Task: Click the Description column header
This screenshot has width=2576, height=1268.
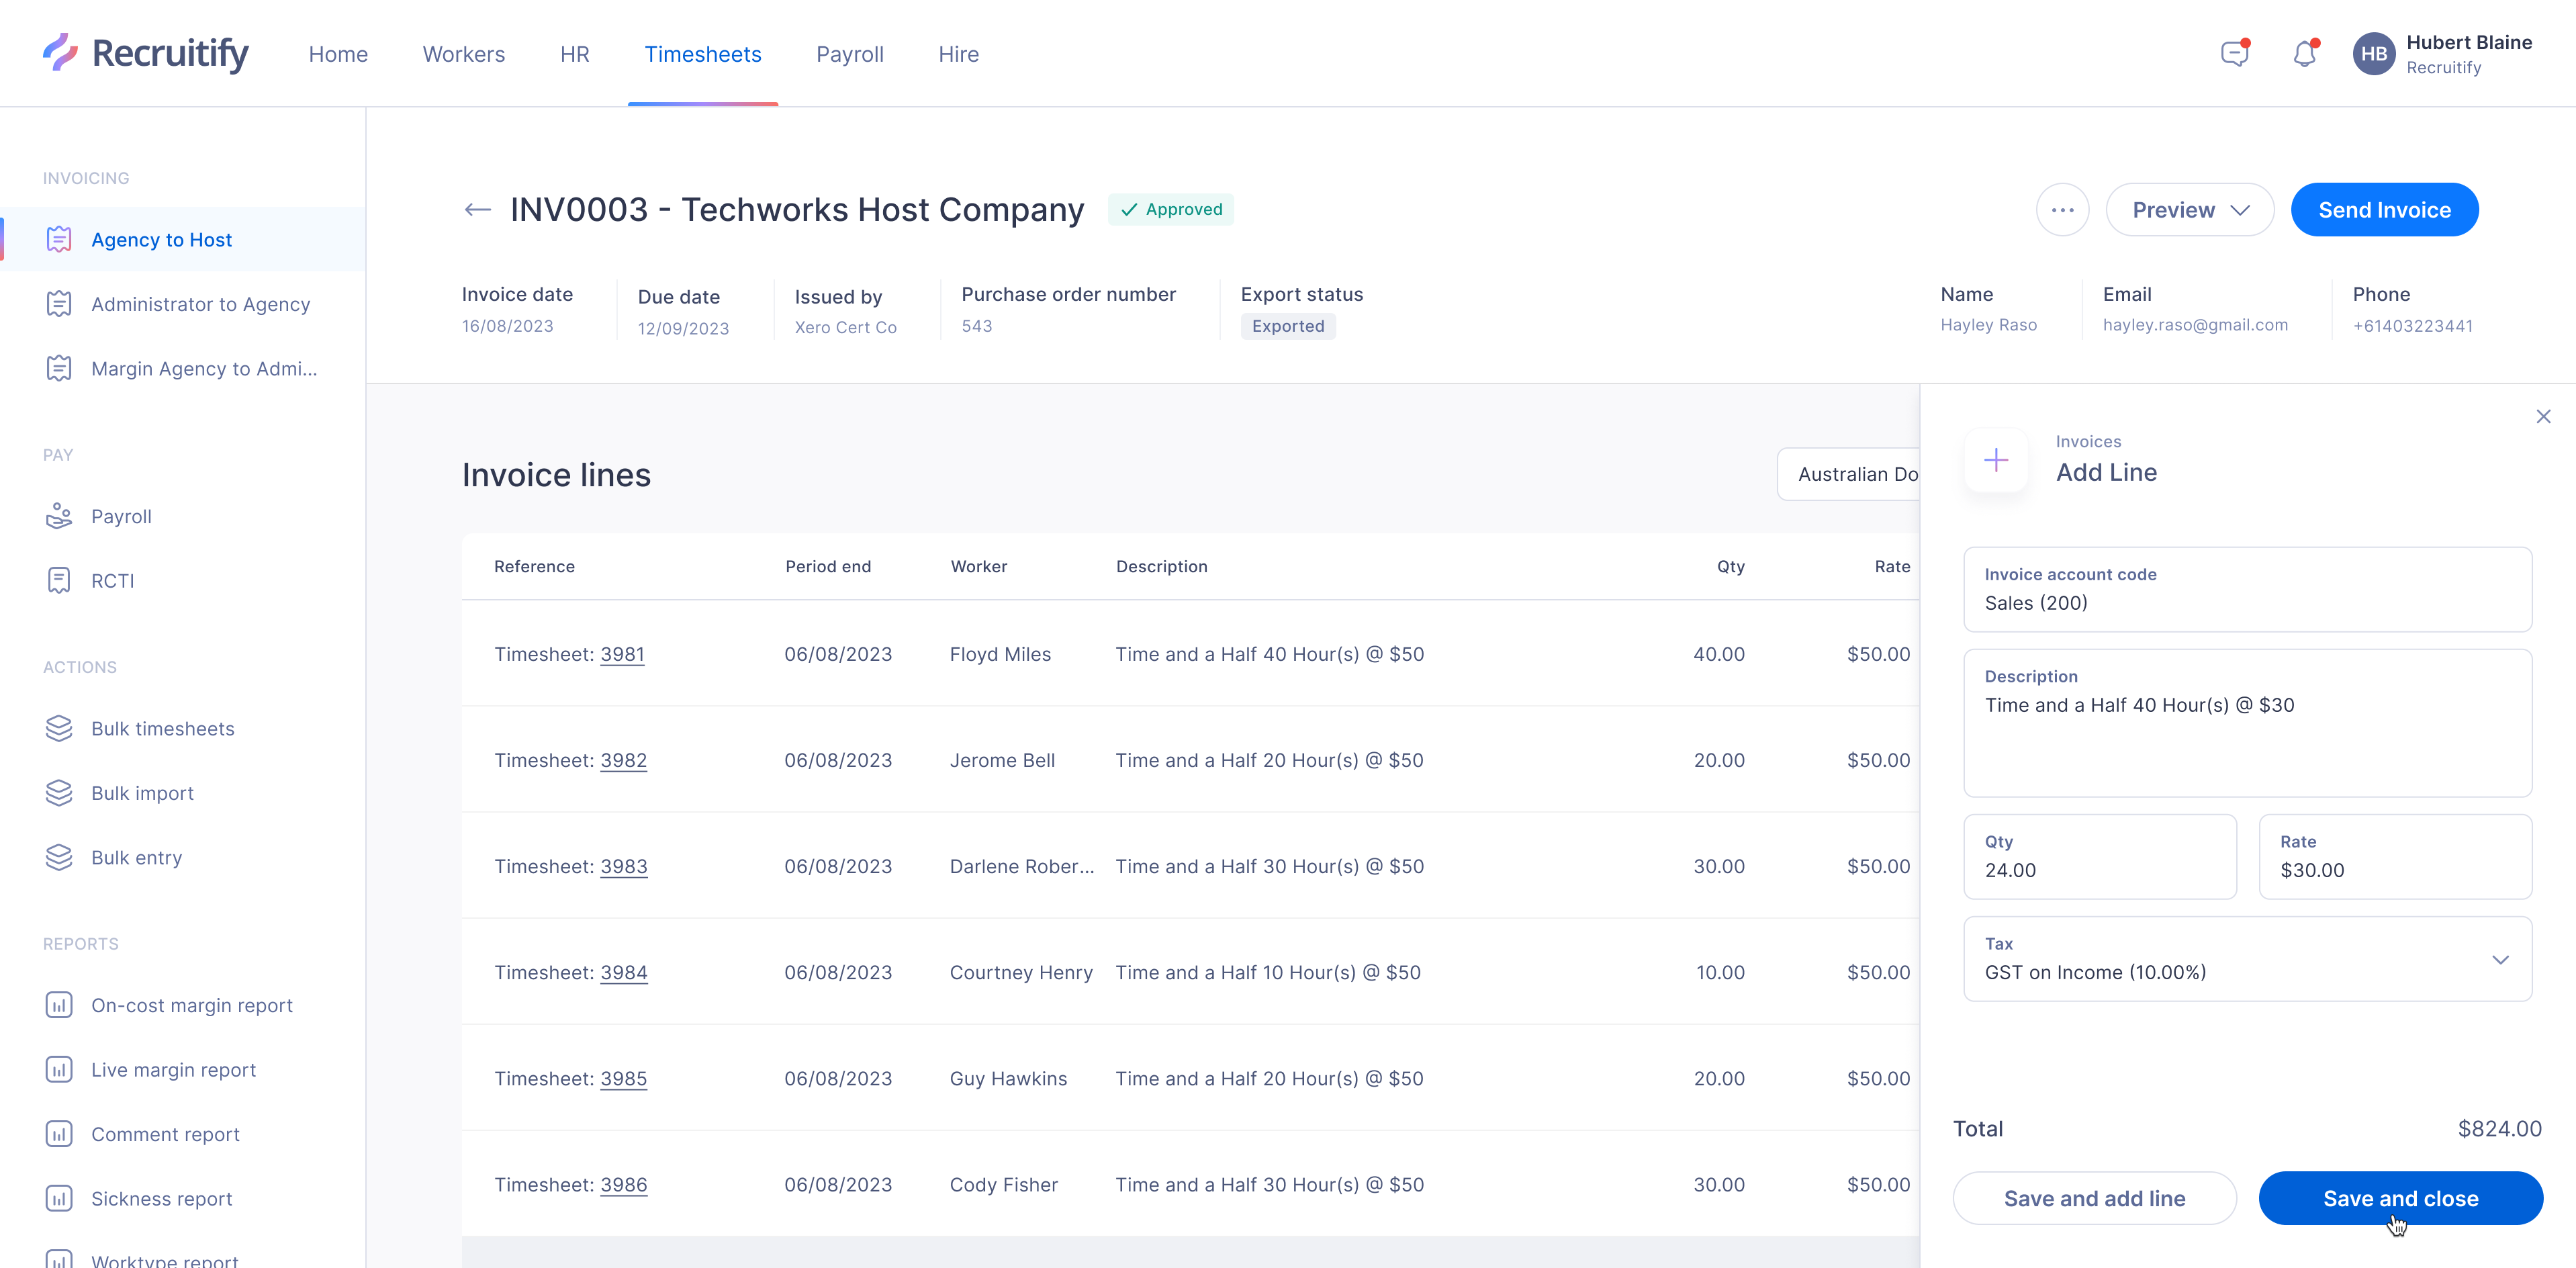Action: click(1161, 566)
